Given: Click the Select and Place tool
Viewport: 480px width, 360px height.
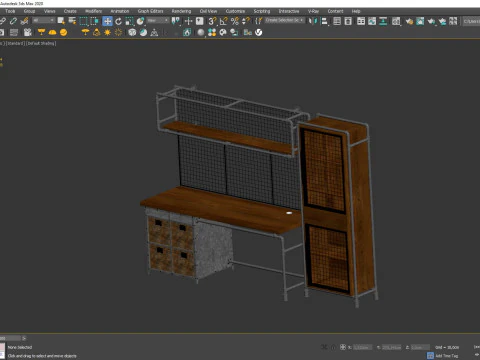Looking at the screenshot, I should (x=140, y=21).
